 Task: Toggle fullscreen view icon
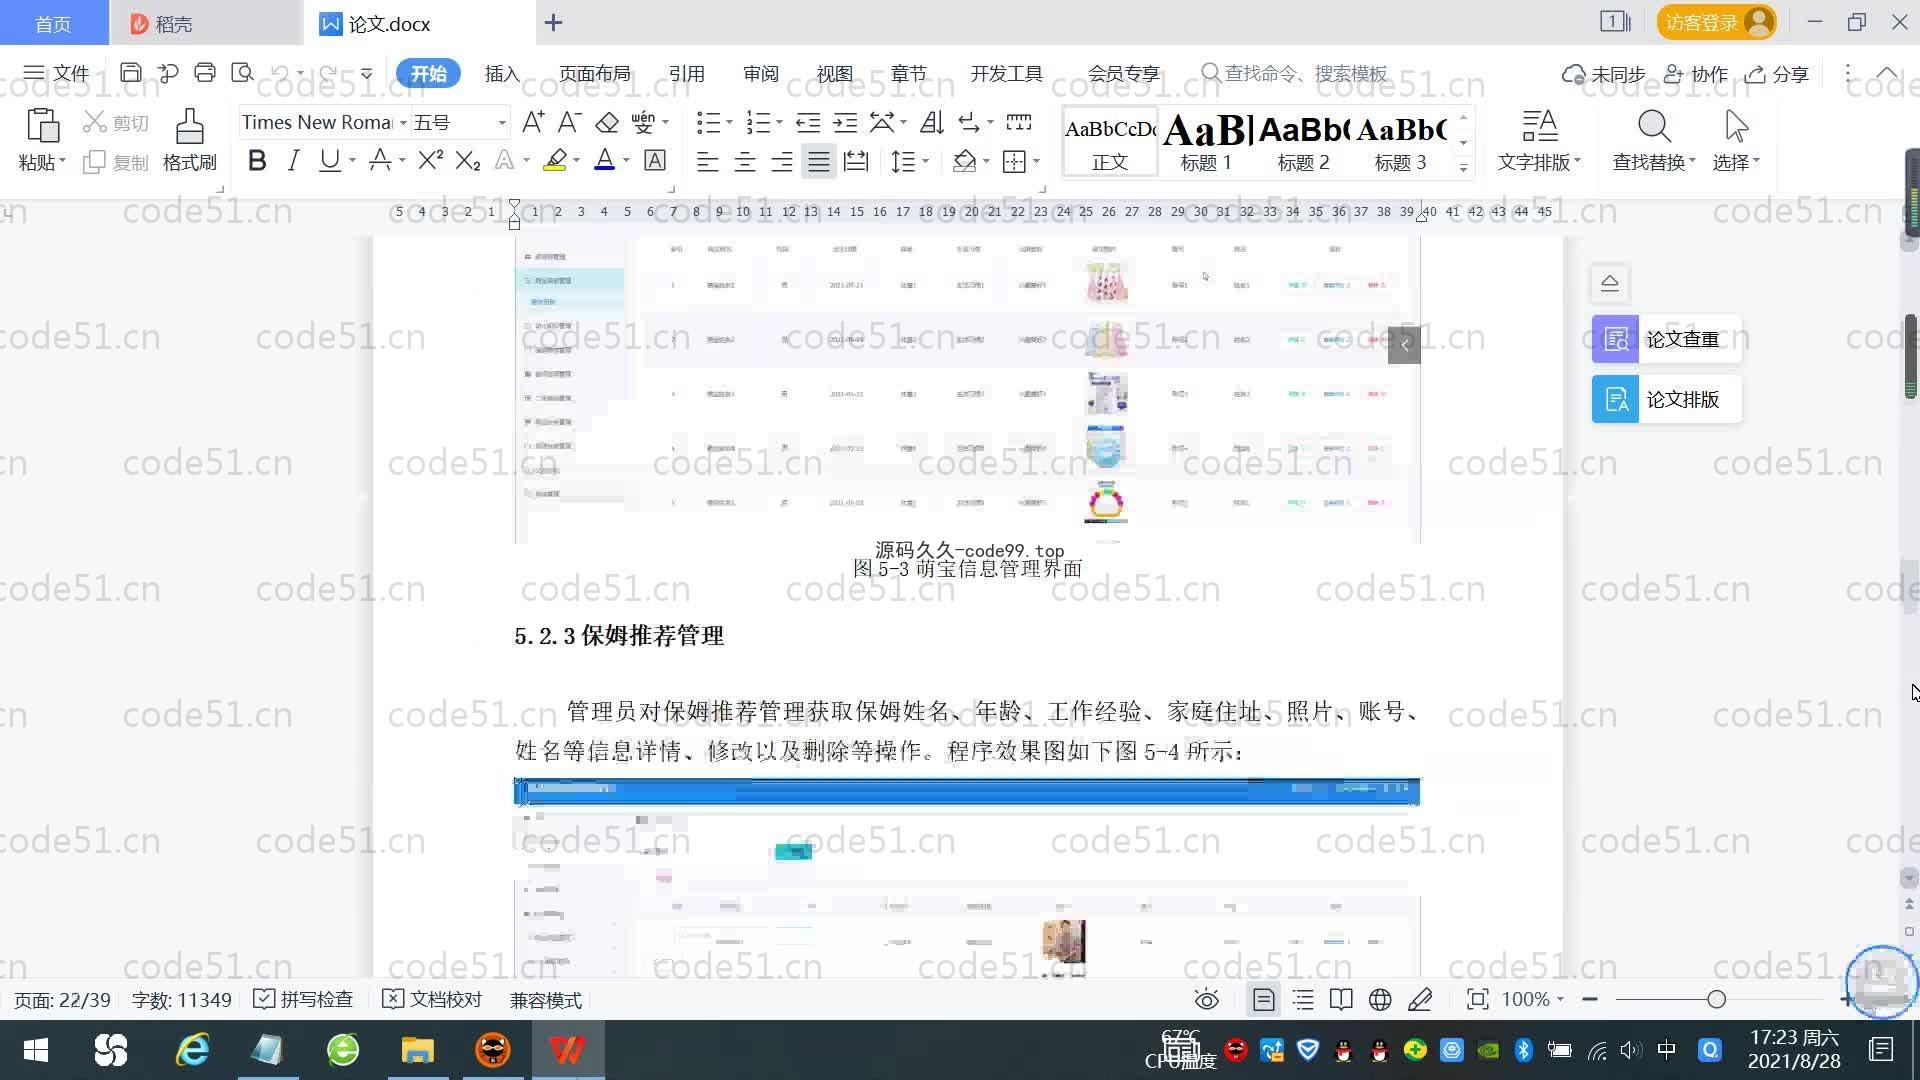tap(1477, 999)
